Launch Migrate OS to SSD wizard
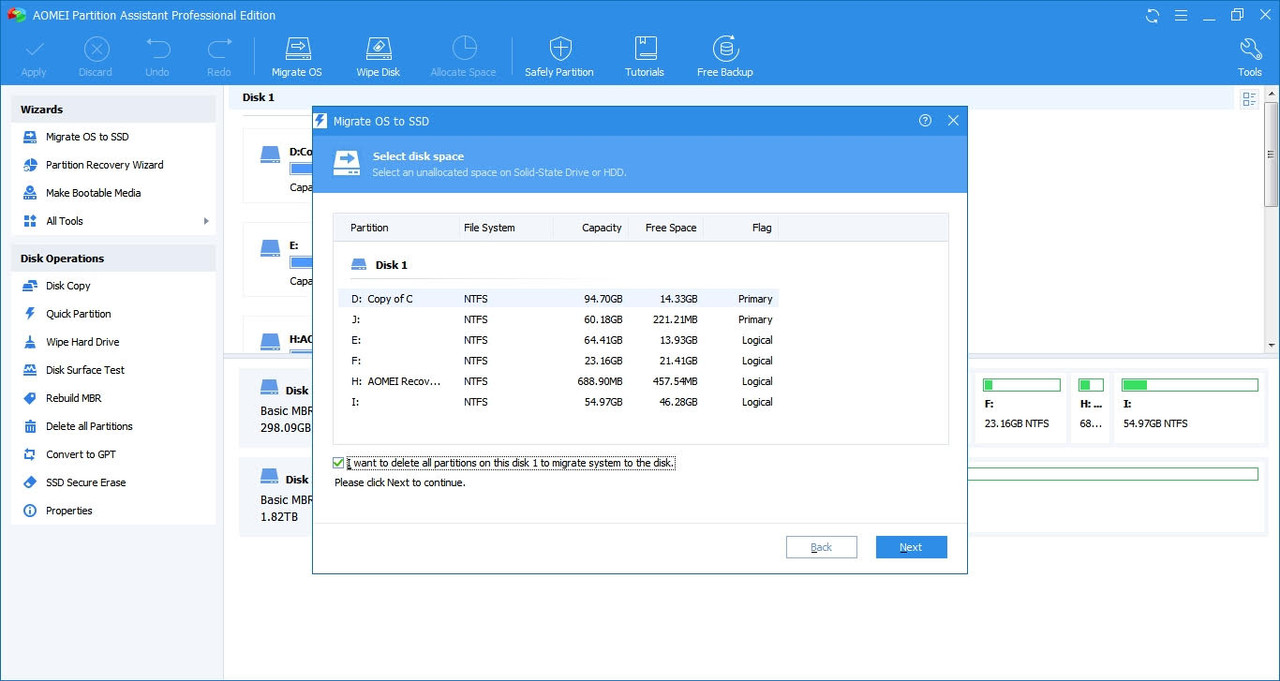1280x681 pixels. point(87,137)
